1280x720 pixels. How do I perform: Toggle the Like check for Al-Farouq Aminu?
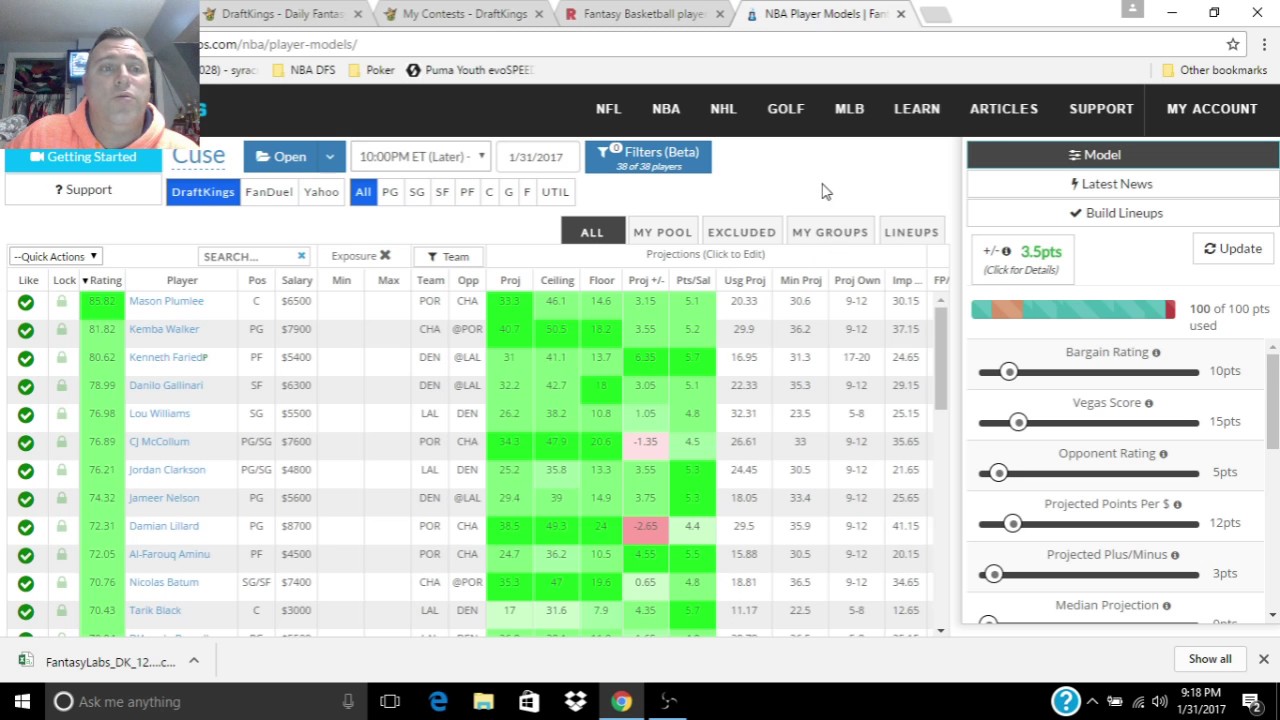click(x=26, y=555)
